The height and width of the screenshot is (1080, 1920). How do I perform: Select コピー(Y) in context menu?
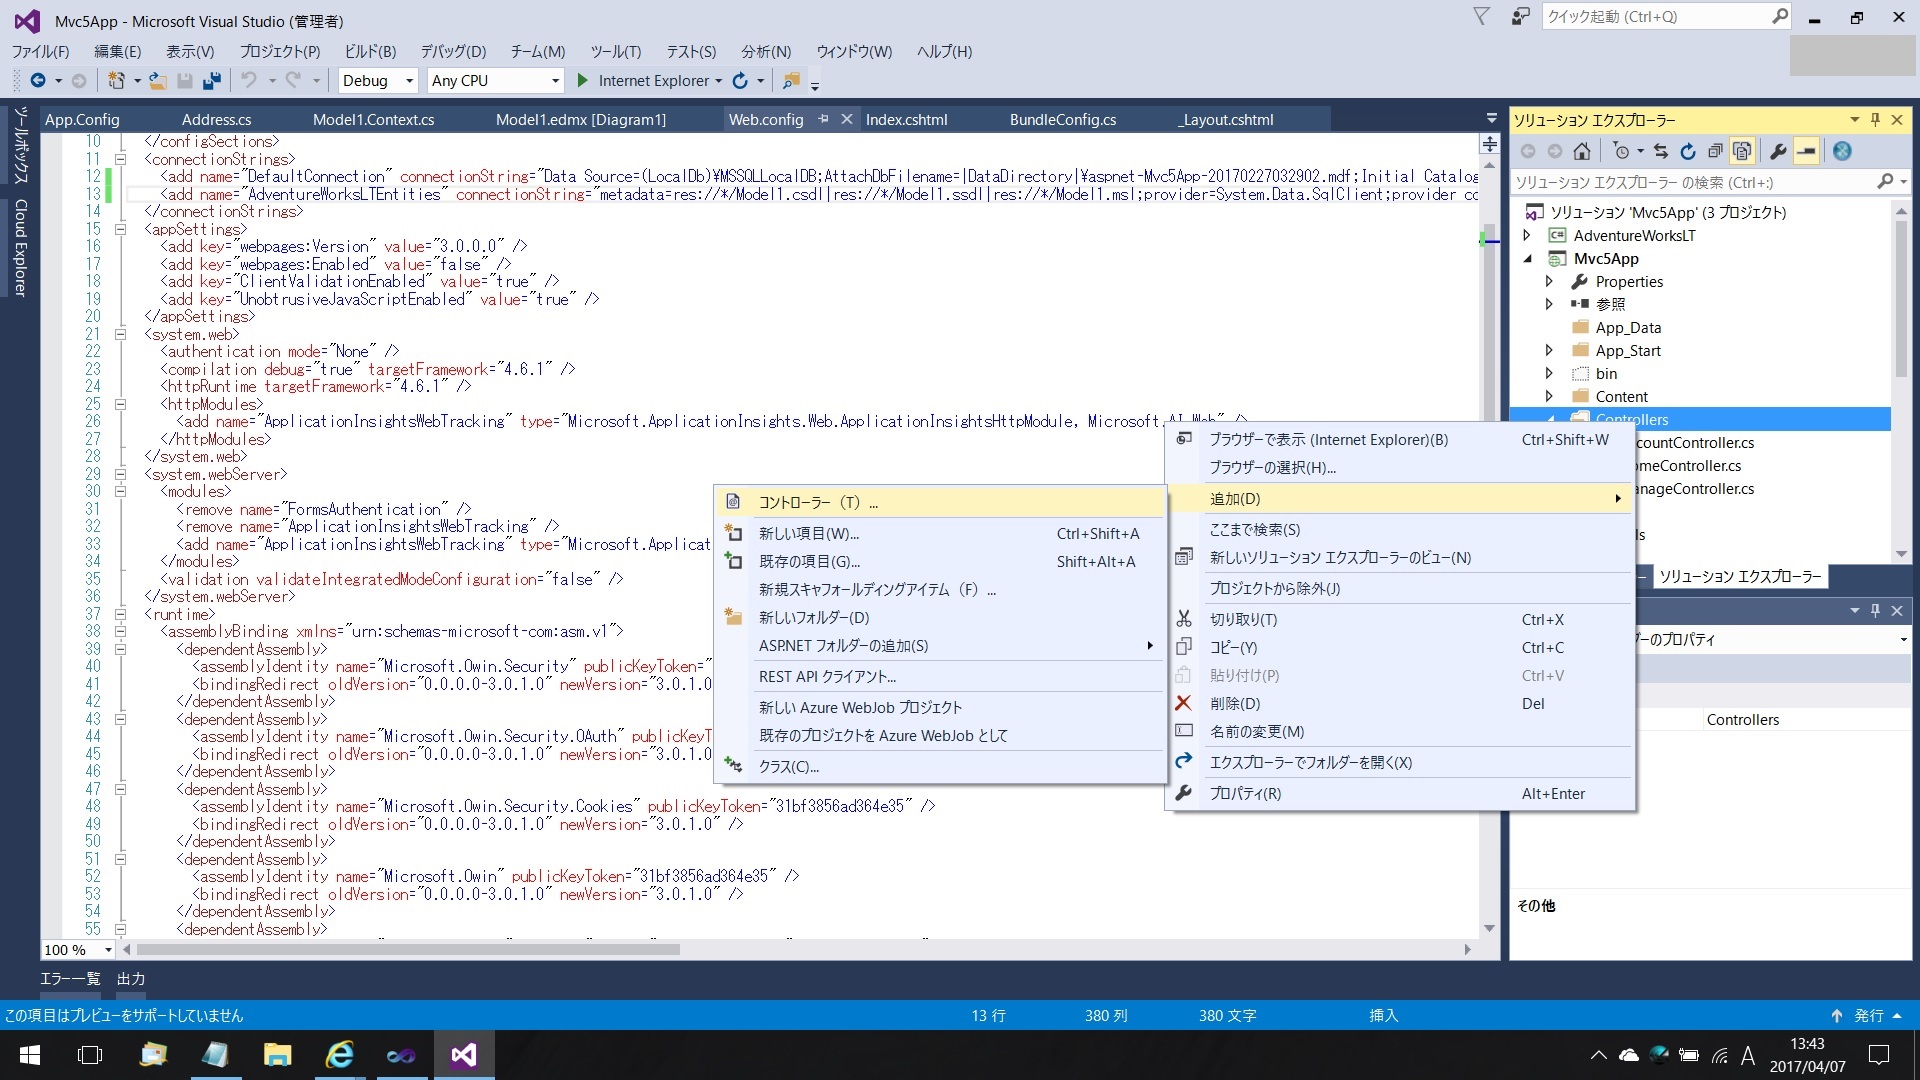pos(1401,647)
